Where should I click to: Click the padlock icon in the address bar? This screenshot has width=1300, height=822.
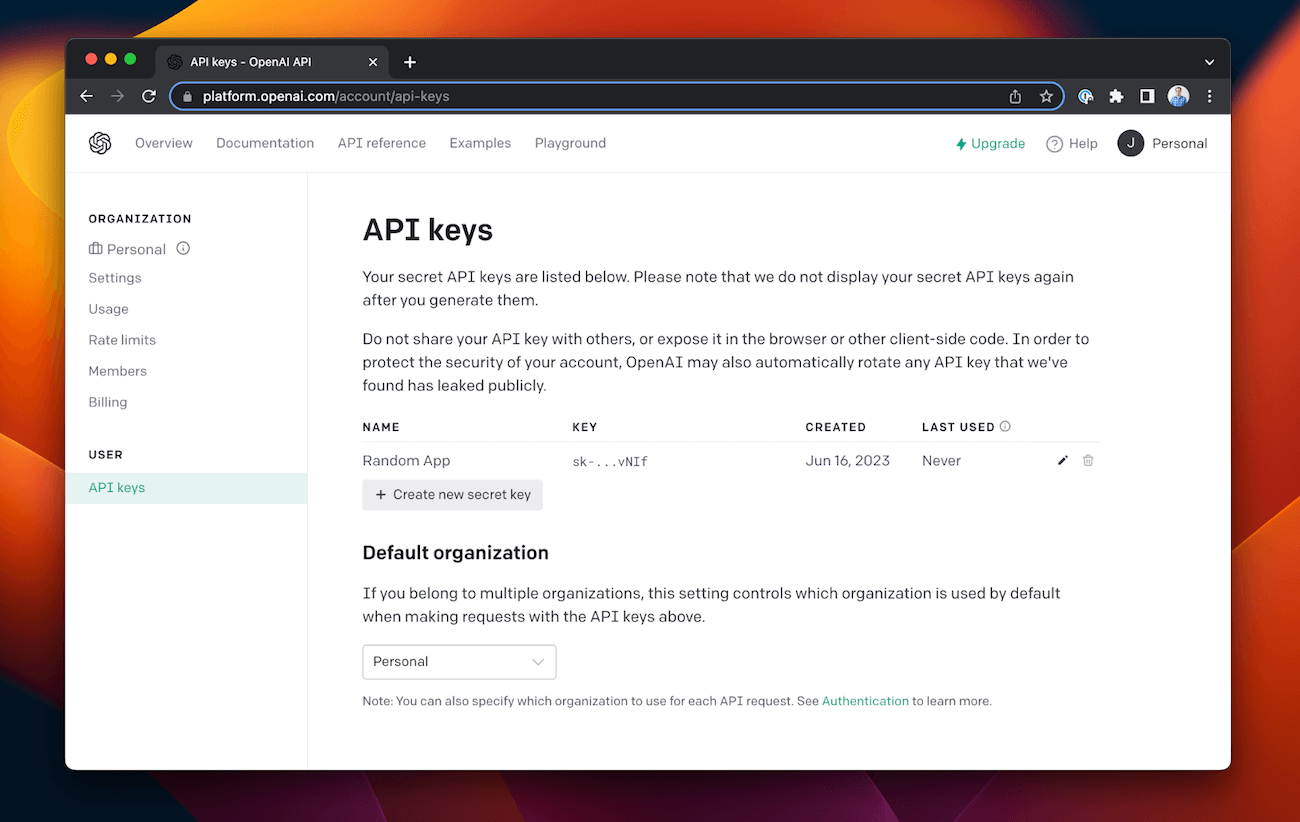coord(188,96)
